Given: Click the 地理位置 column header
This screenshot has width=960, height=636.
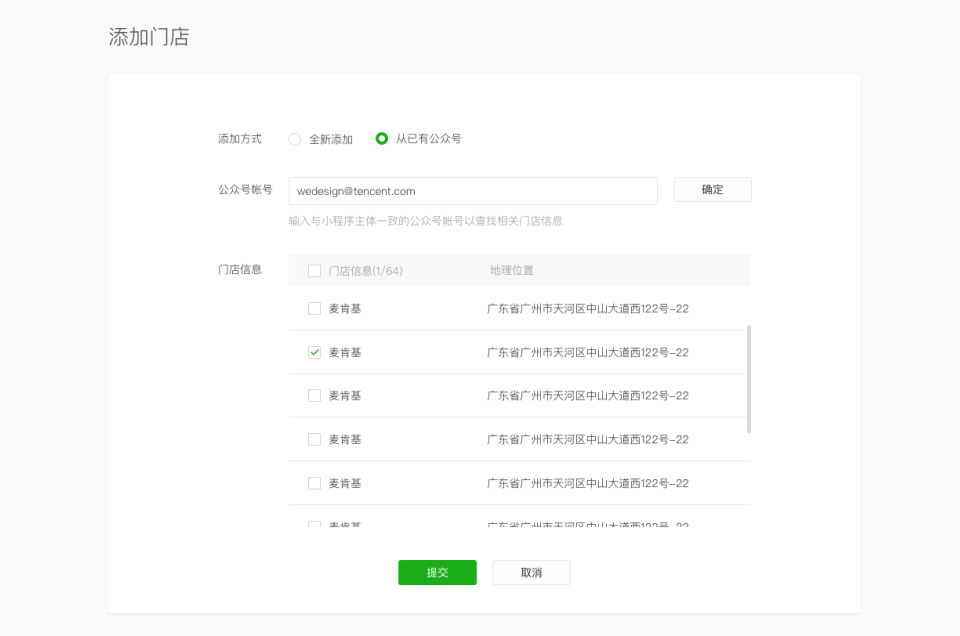Looking at the screenshot, I should pyautogui.click(x=511, y=271).
